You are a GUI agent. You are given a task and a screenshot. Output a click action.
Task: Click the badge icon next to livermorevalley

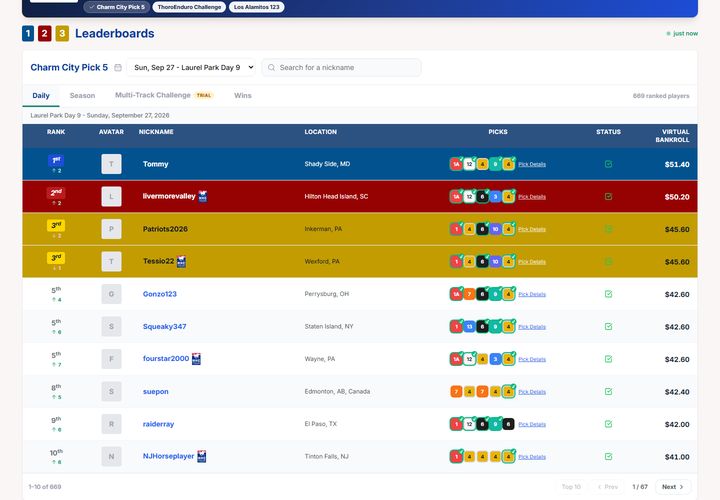[x=203, y=197]
